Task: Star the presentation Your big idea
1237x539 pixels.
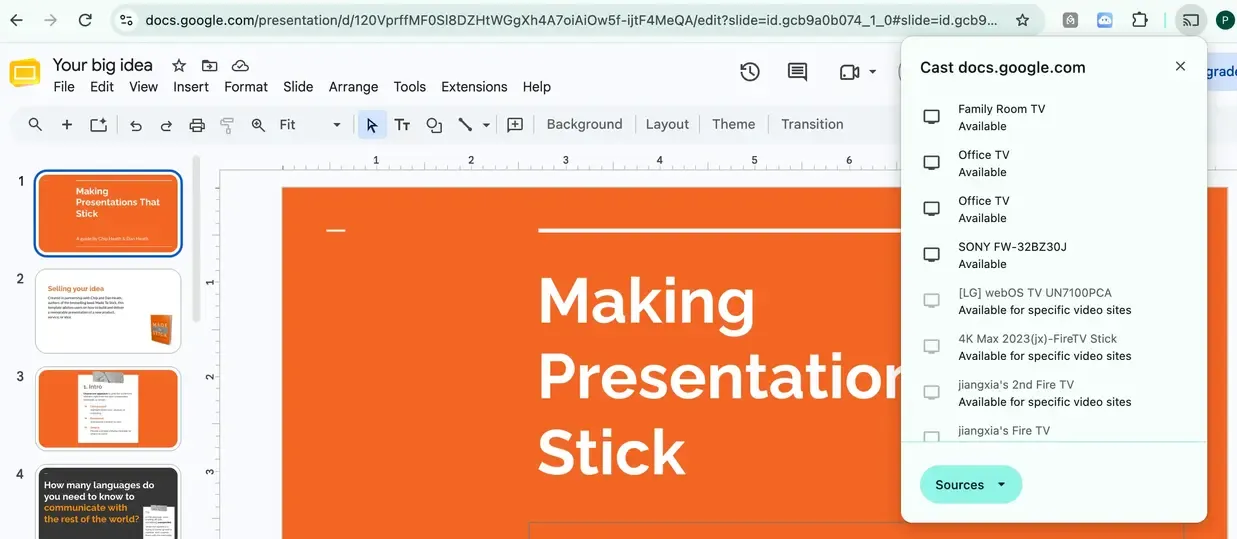Action: (x=179, y=65)
